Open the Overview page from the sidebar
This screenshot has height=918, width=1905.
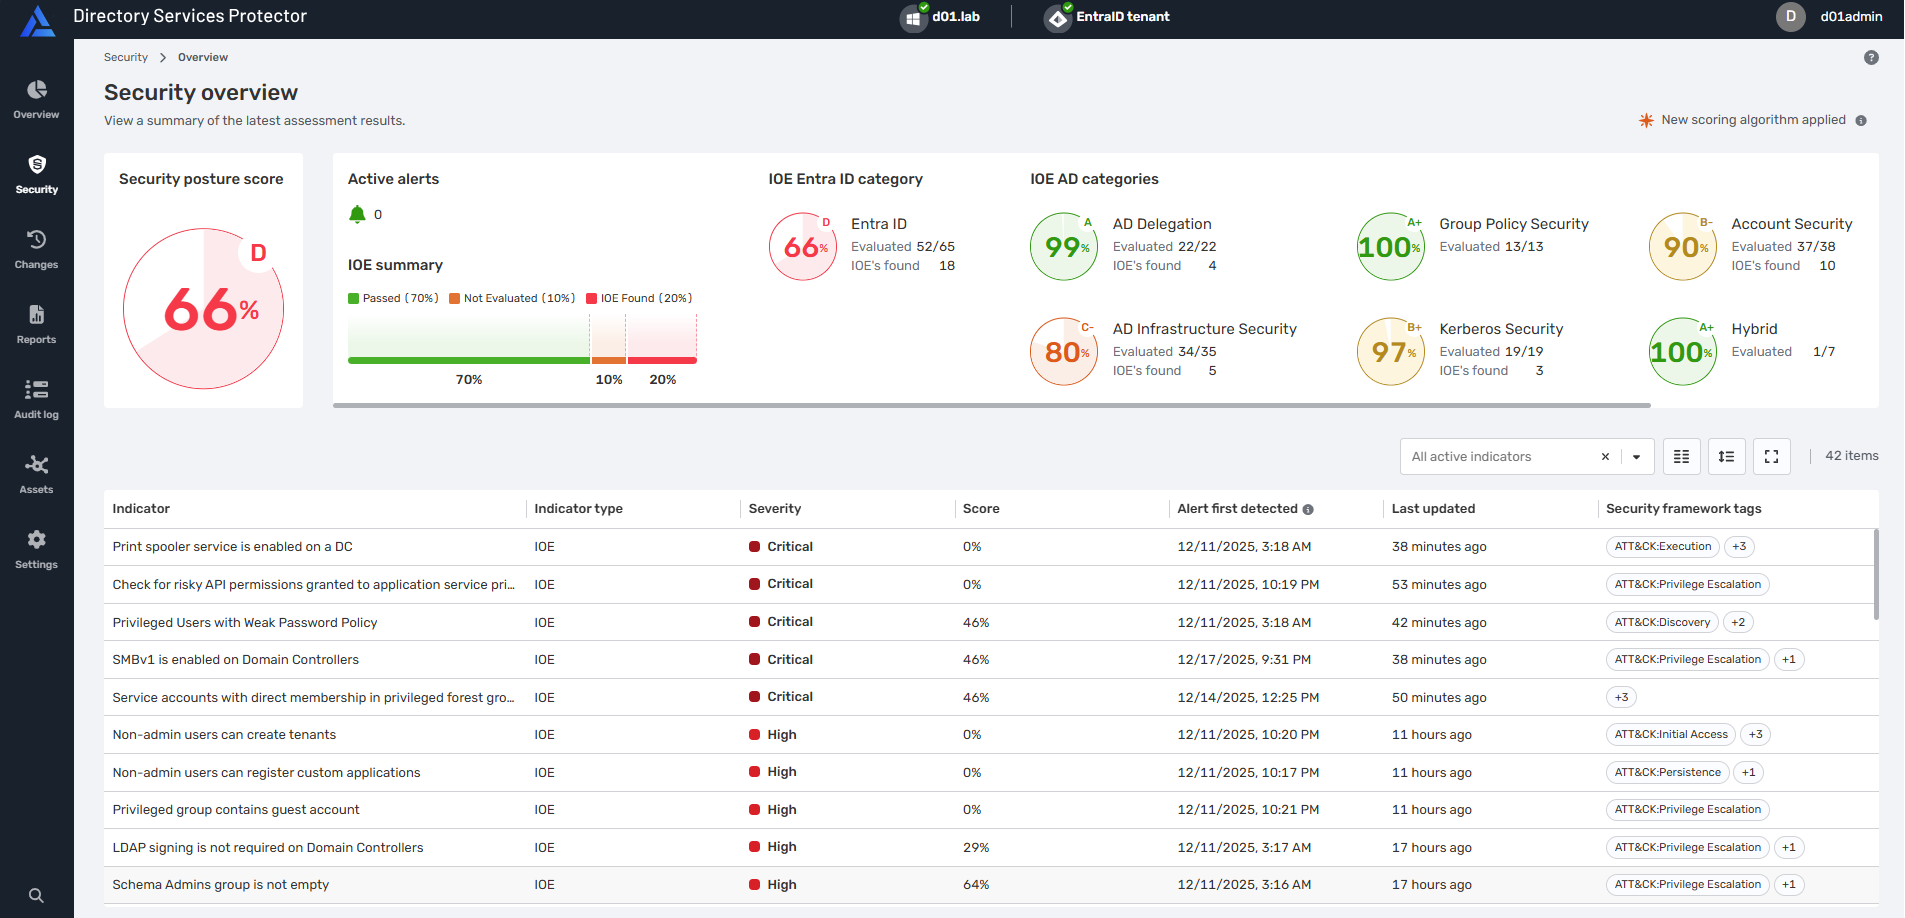[36, 100]
